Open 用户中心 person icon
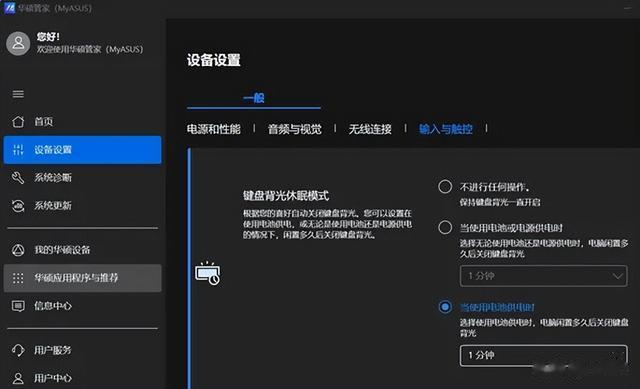The image size is (640, 389). pyautogui.click(x=18, y=378)
